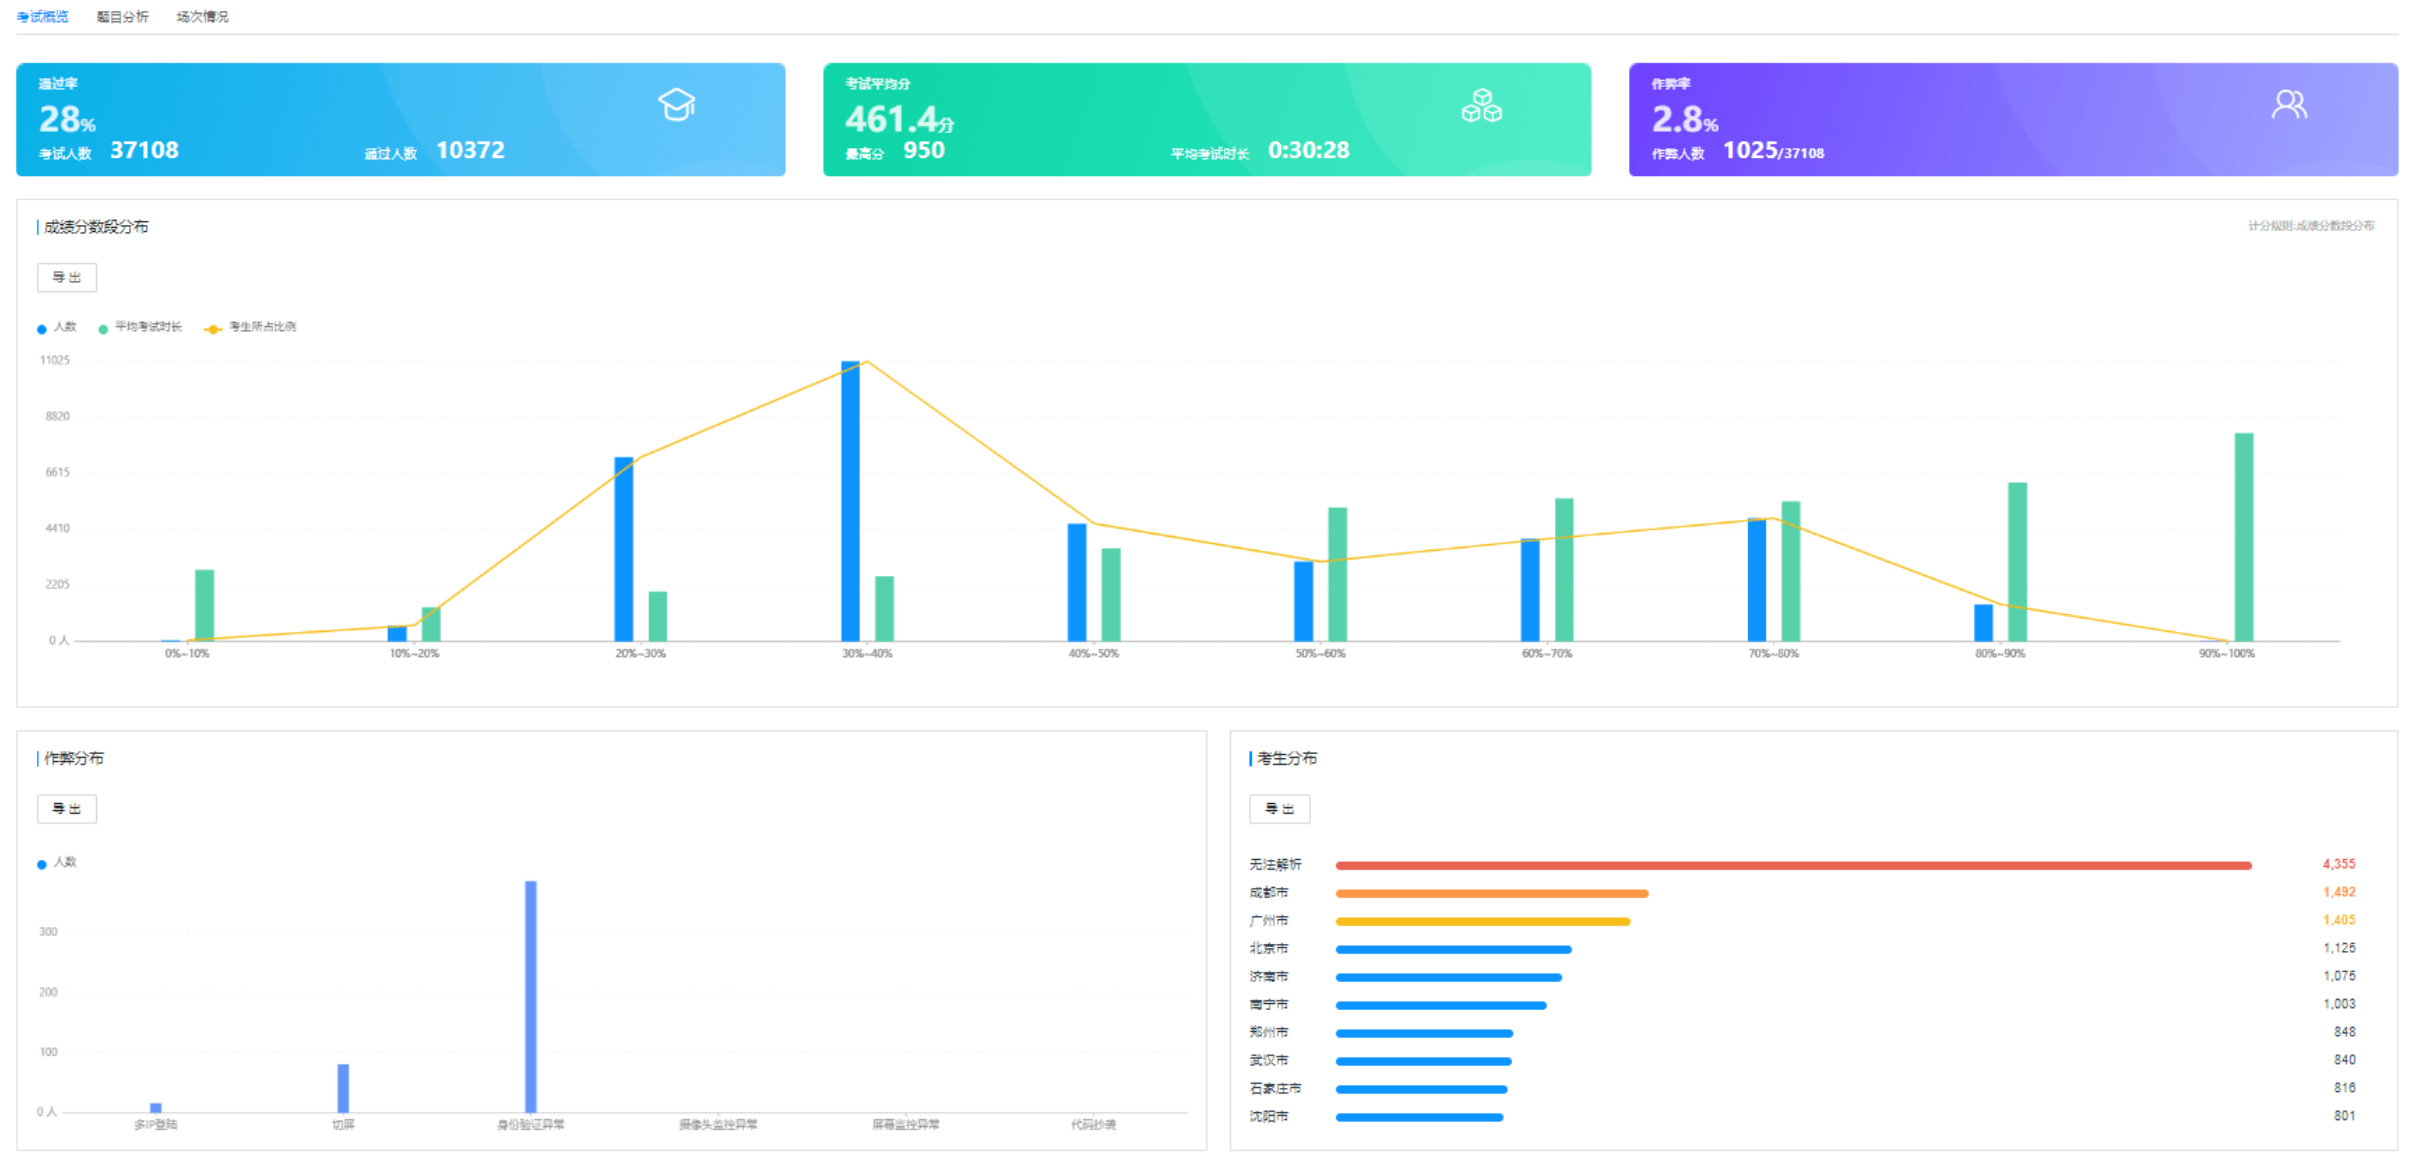Click the 身份验证异常 bar in cheating chart

tap(530, 995)
